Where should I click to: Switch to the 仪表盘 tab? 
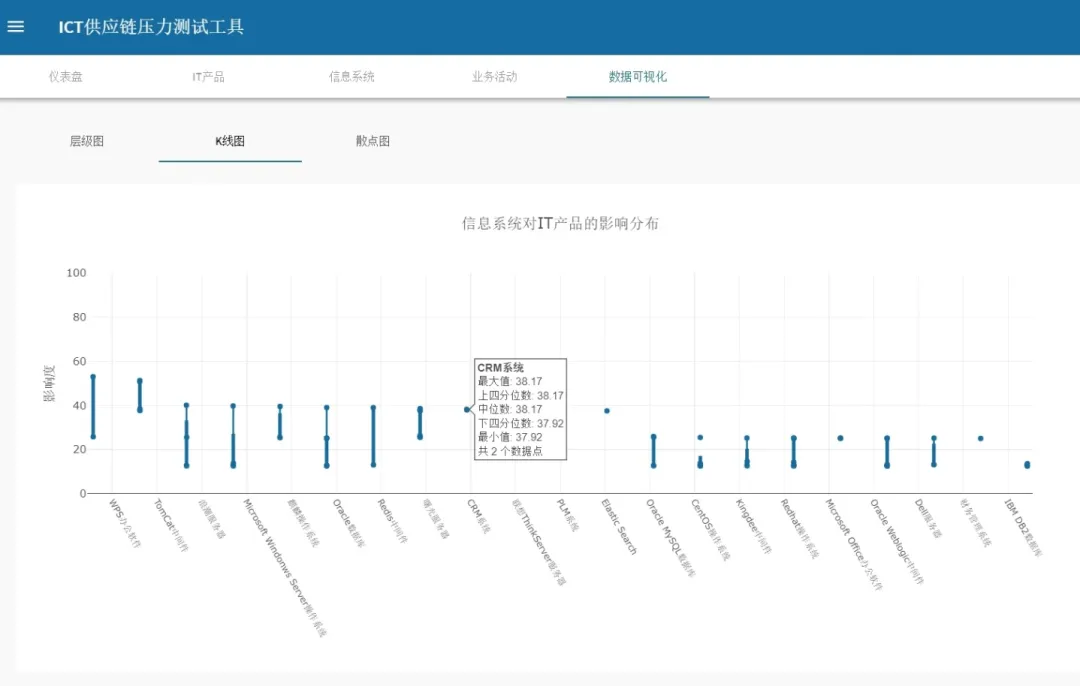[65, 76]
